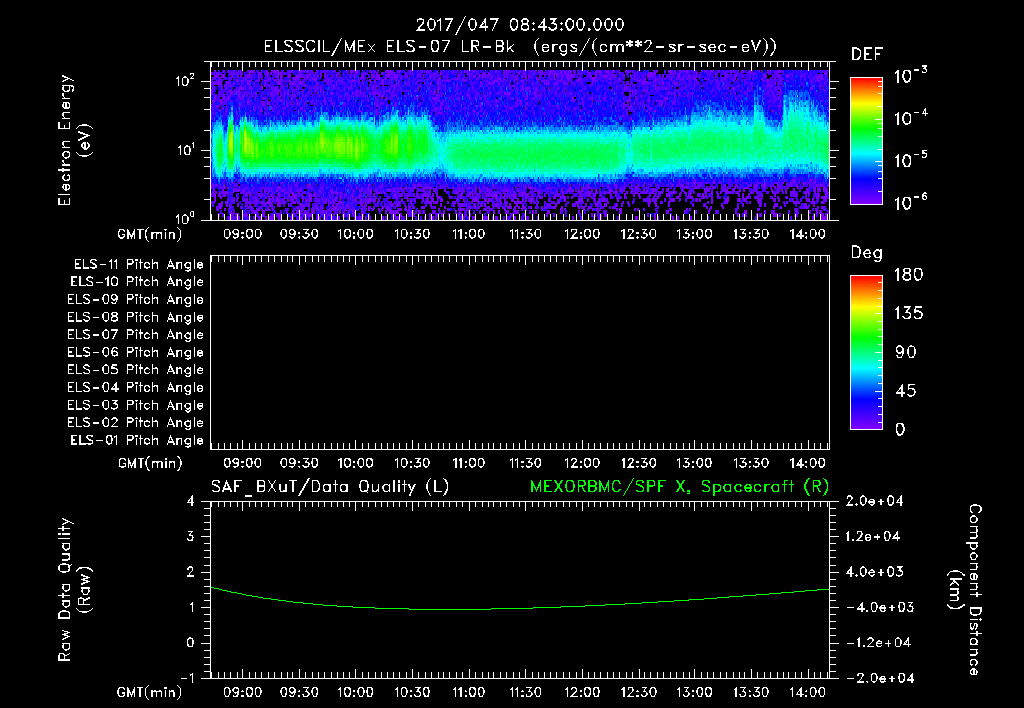
Task: Click GMT(min) label below the pitch angle panel
Action: [150, 464]
